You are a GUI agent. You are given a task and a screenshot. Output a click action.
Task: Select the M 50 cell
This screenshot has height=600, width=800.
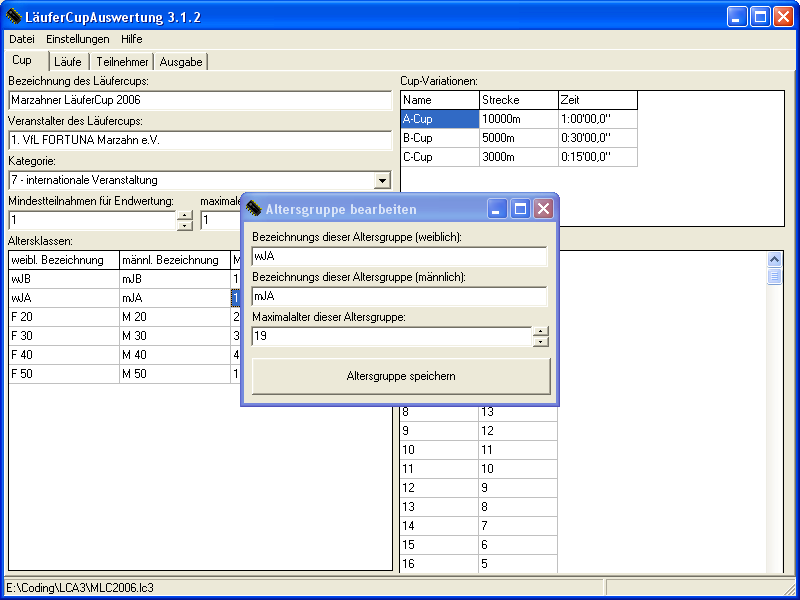pos(175,373)
